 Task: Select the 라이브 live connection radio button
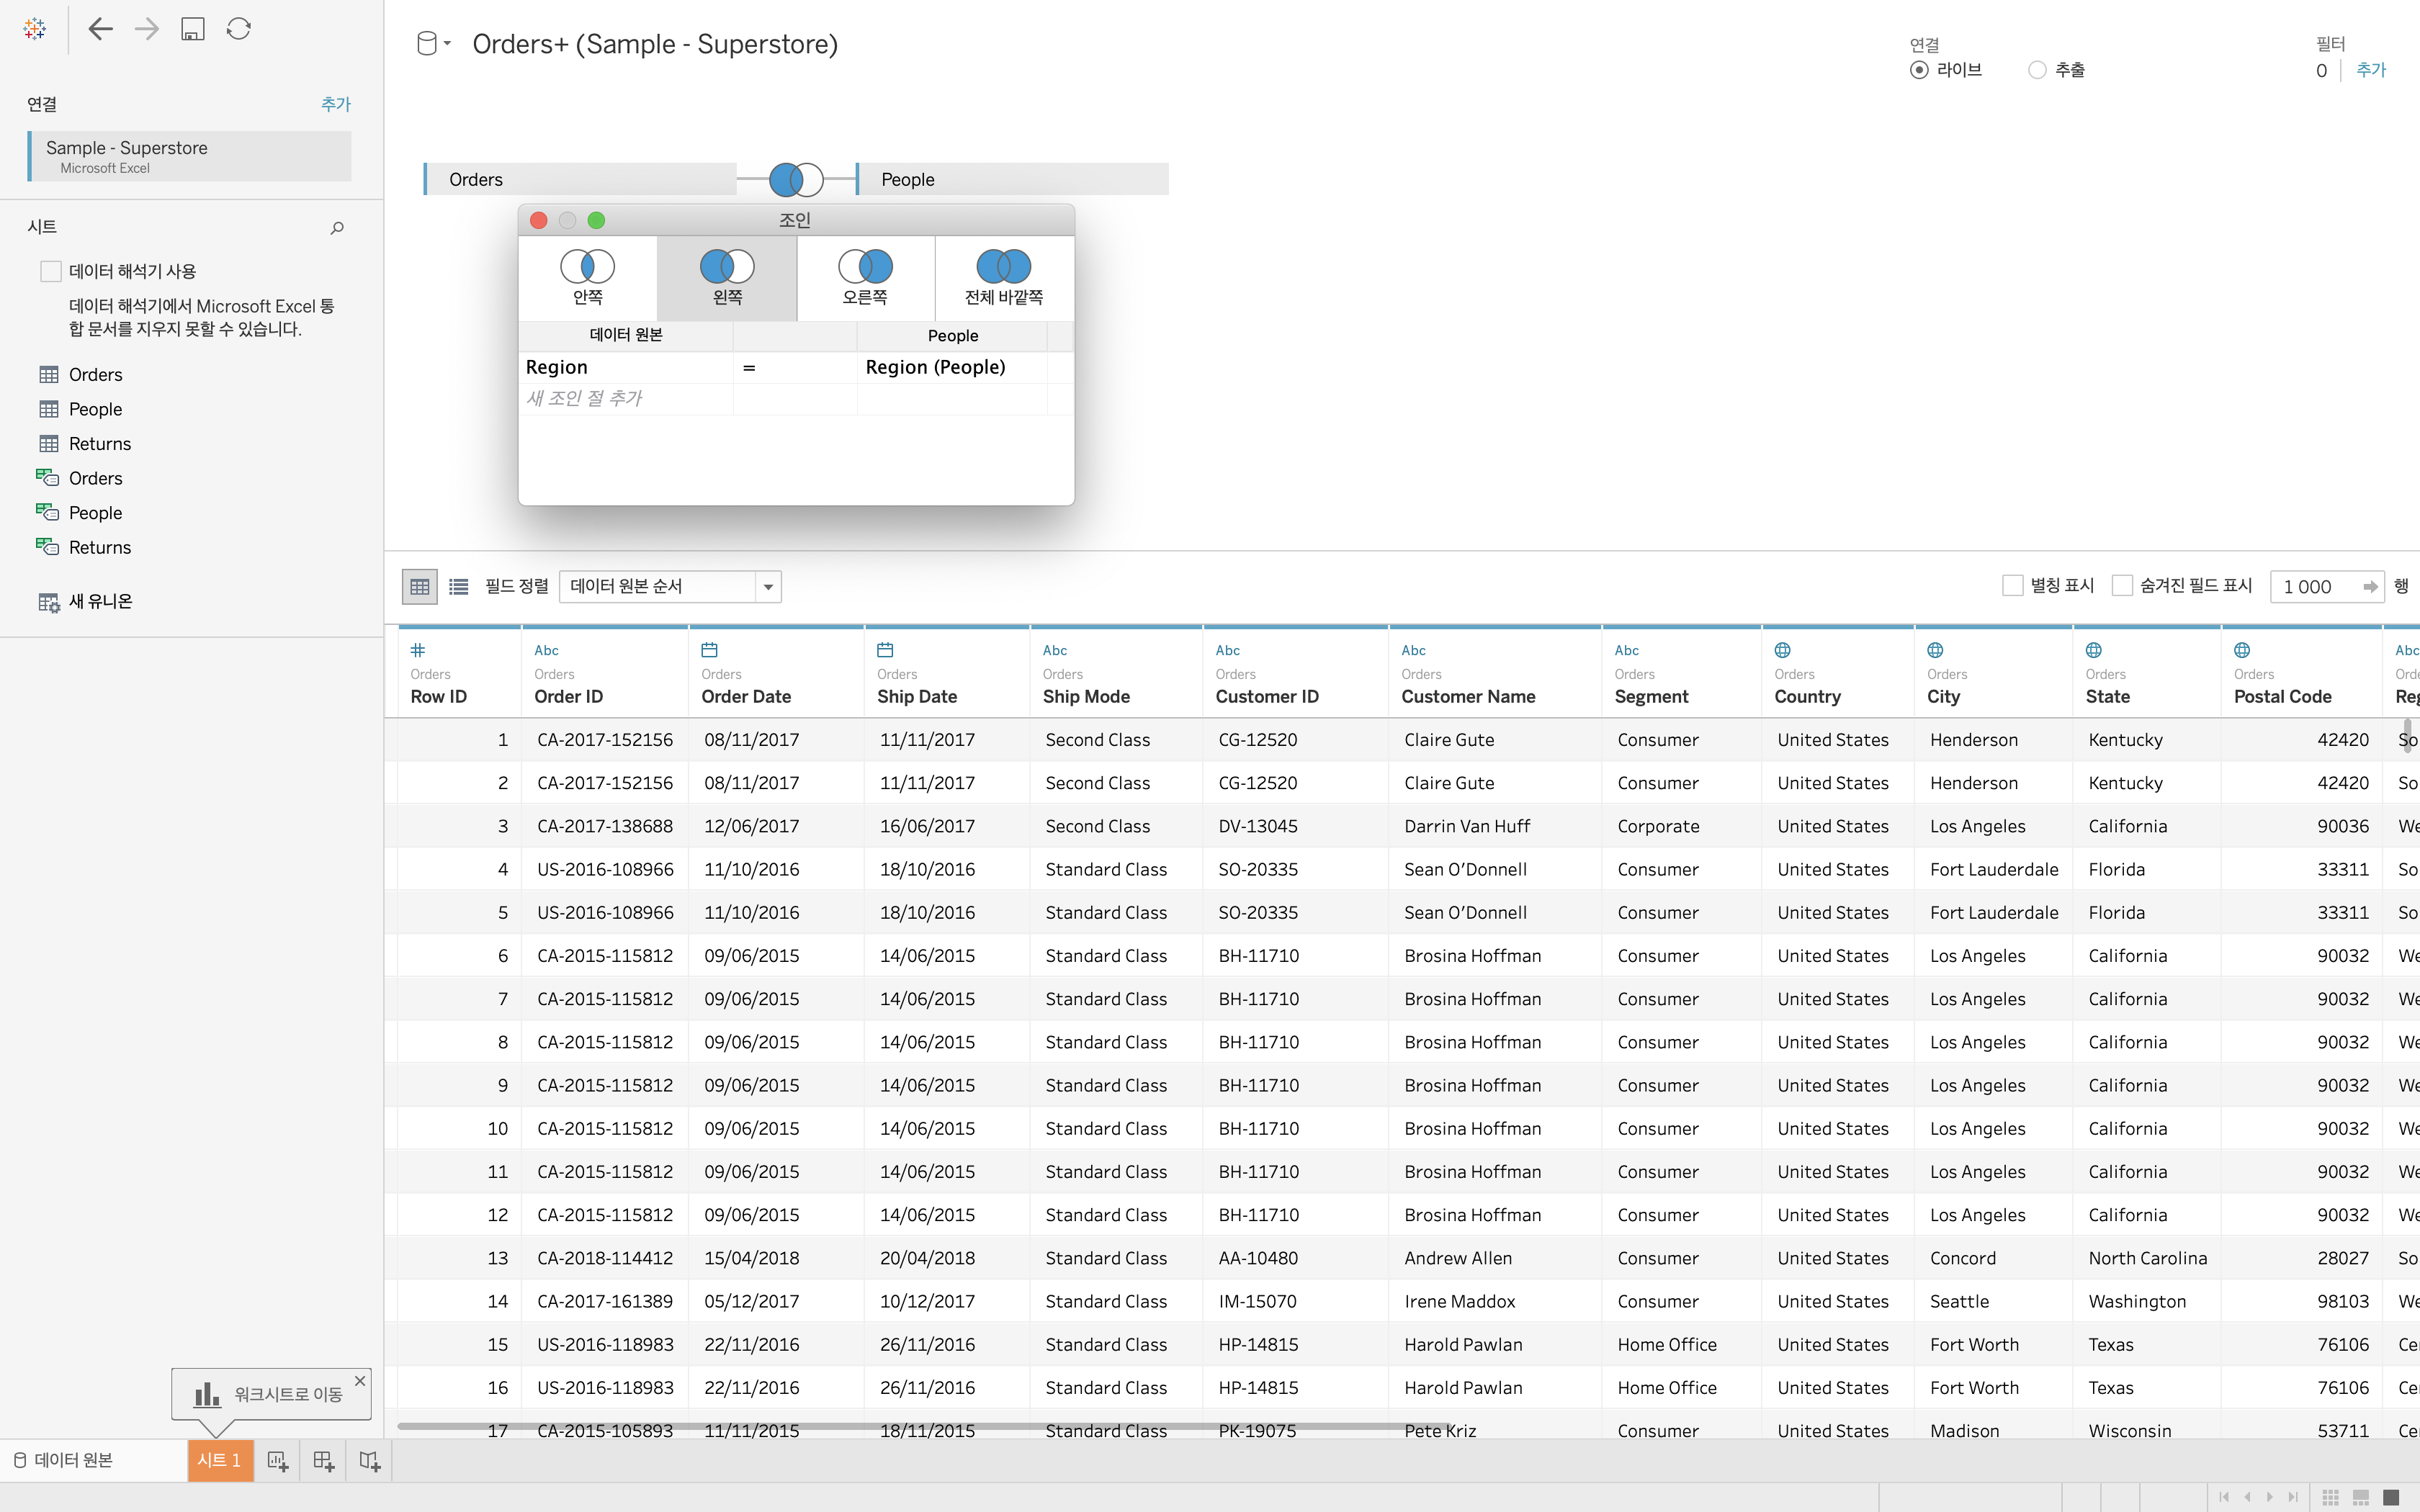coord(1919,70)
